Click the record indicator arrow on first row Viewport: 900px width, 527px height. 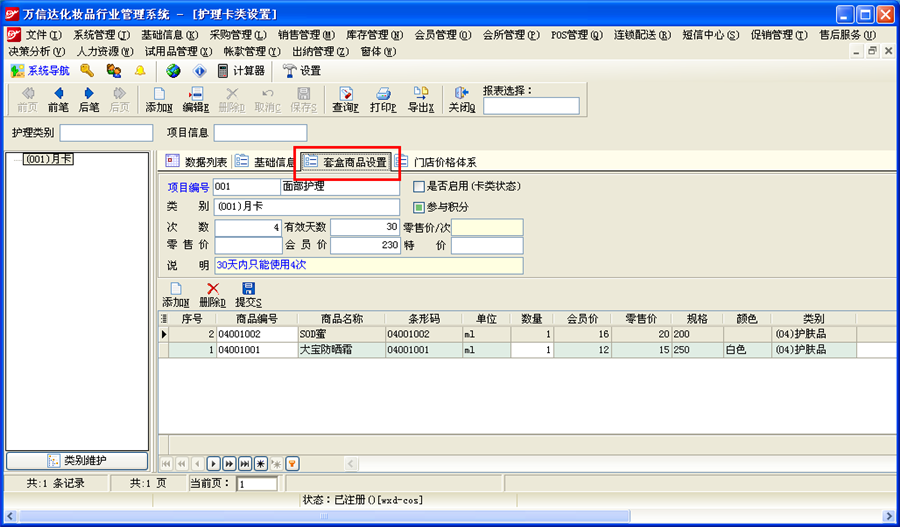coord(164,334)
